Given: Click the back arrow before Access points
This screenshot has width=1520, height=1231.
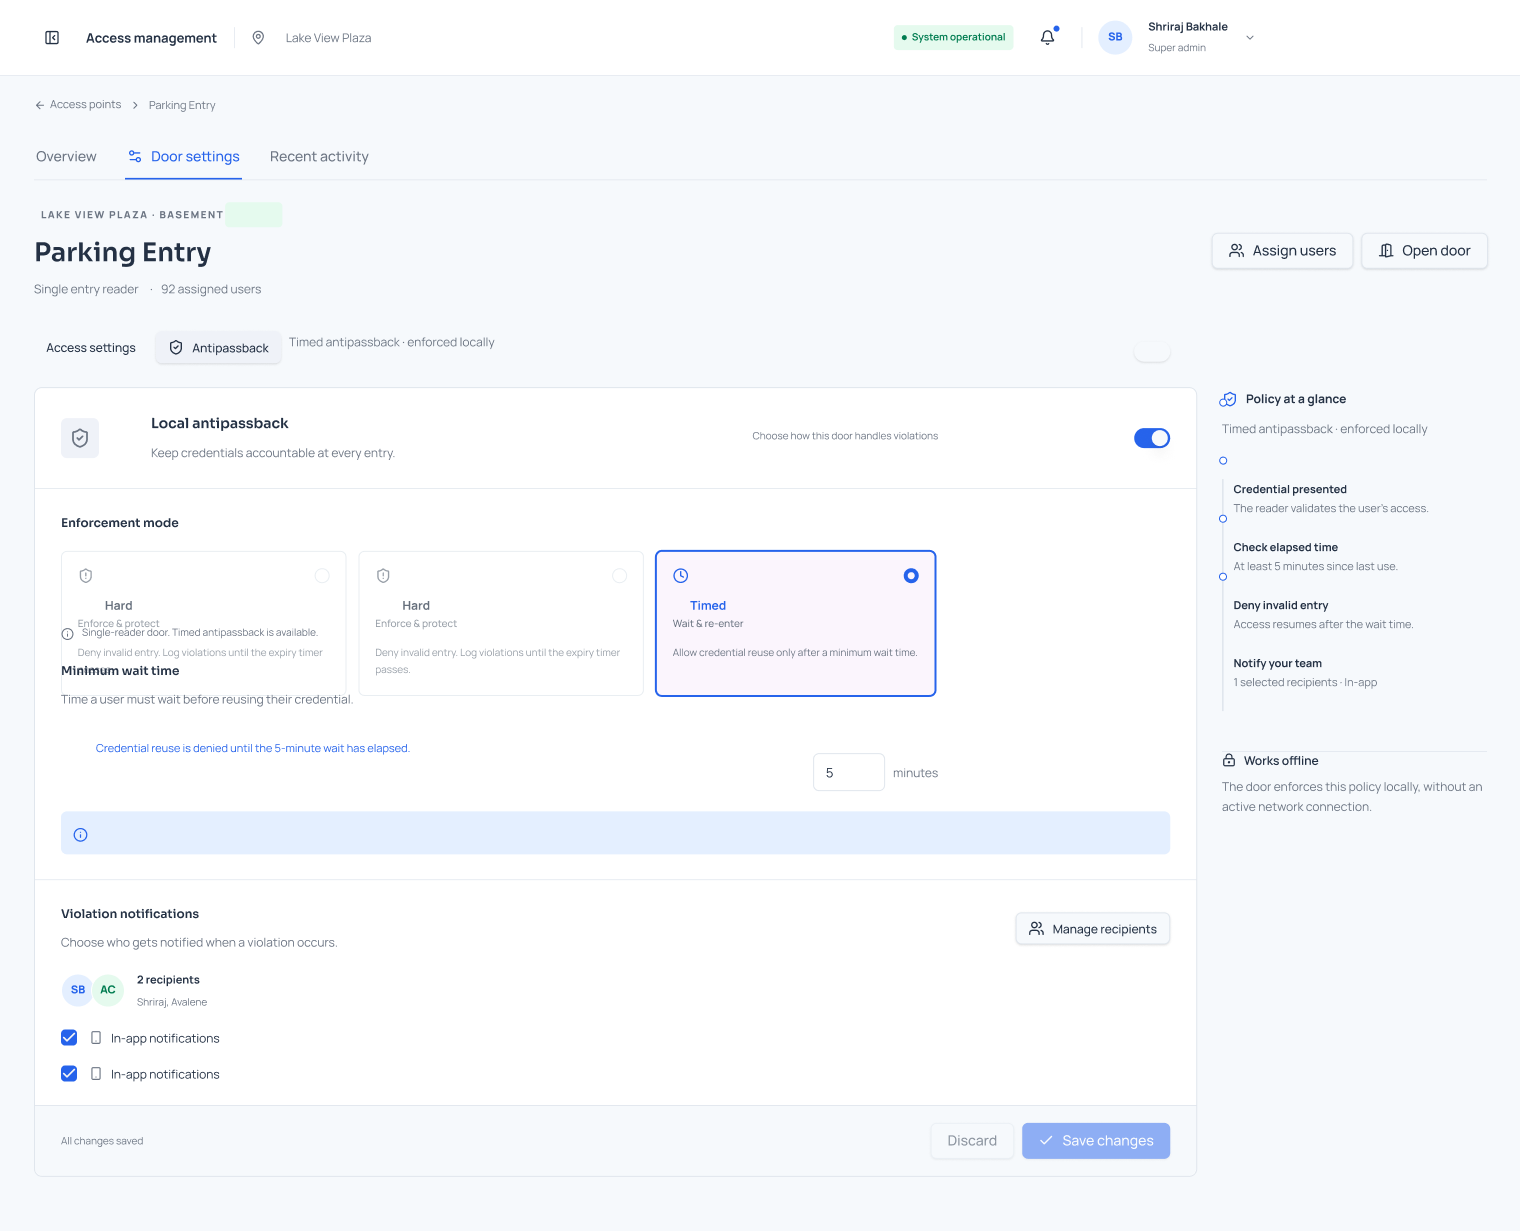Looking at the screenshot, I should tap(40, 105).
